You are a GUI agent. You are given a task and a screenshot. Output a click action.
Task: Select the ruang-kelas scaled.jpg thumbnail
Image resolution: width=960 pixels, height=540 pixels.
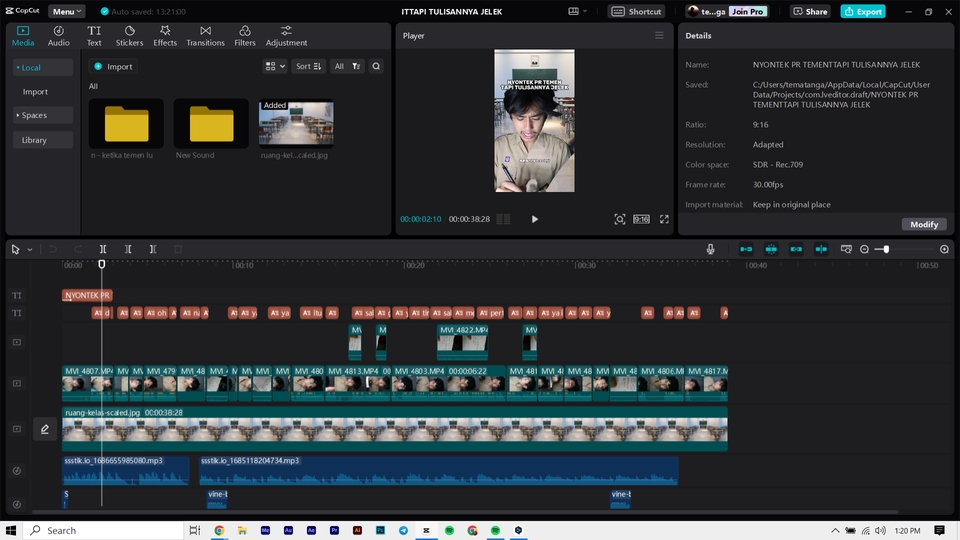pos(296,124)
